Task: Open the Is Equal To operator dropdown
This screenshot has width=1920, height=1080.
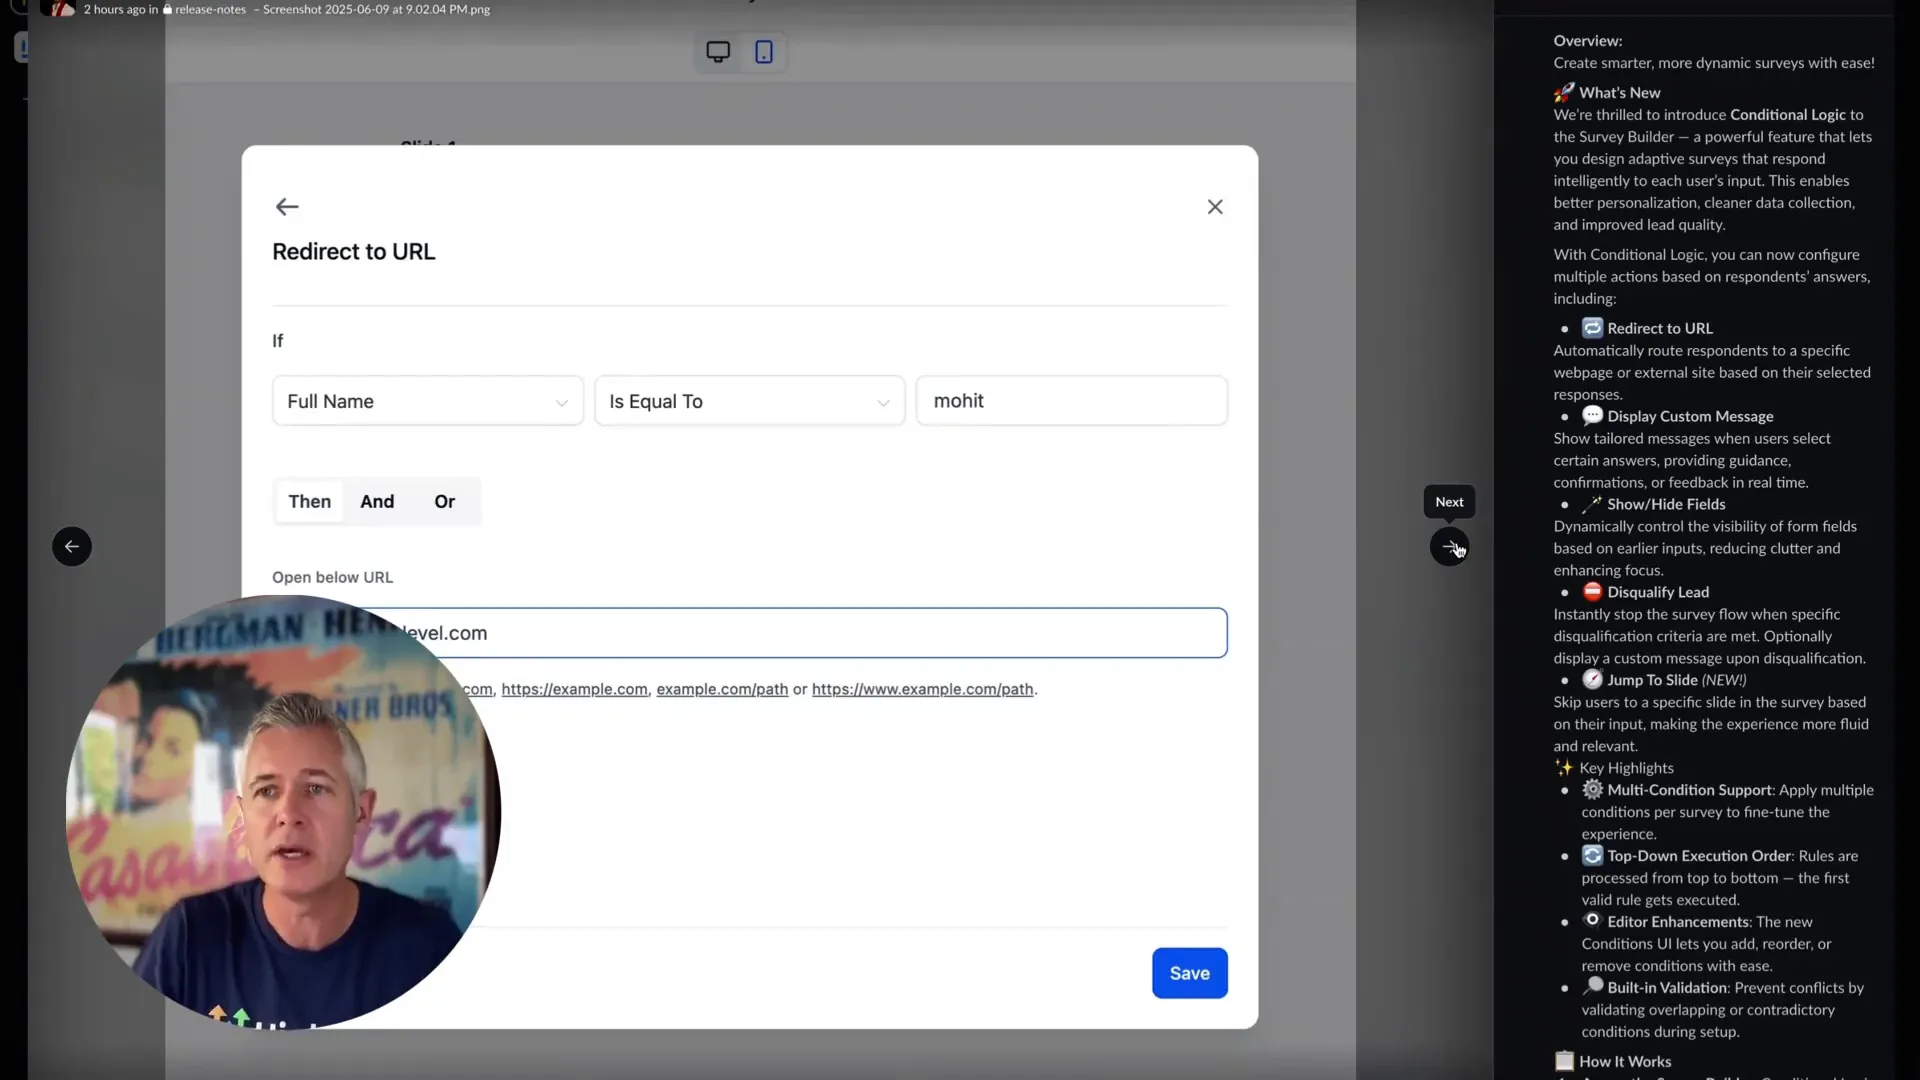Action: coord(750,401)
